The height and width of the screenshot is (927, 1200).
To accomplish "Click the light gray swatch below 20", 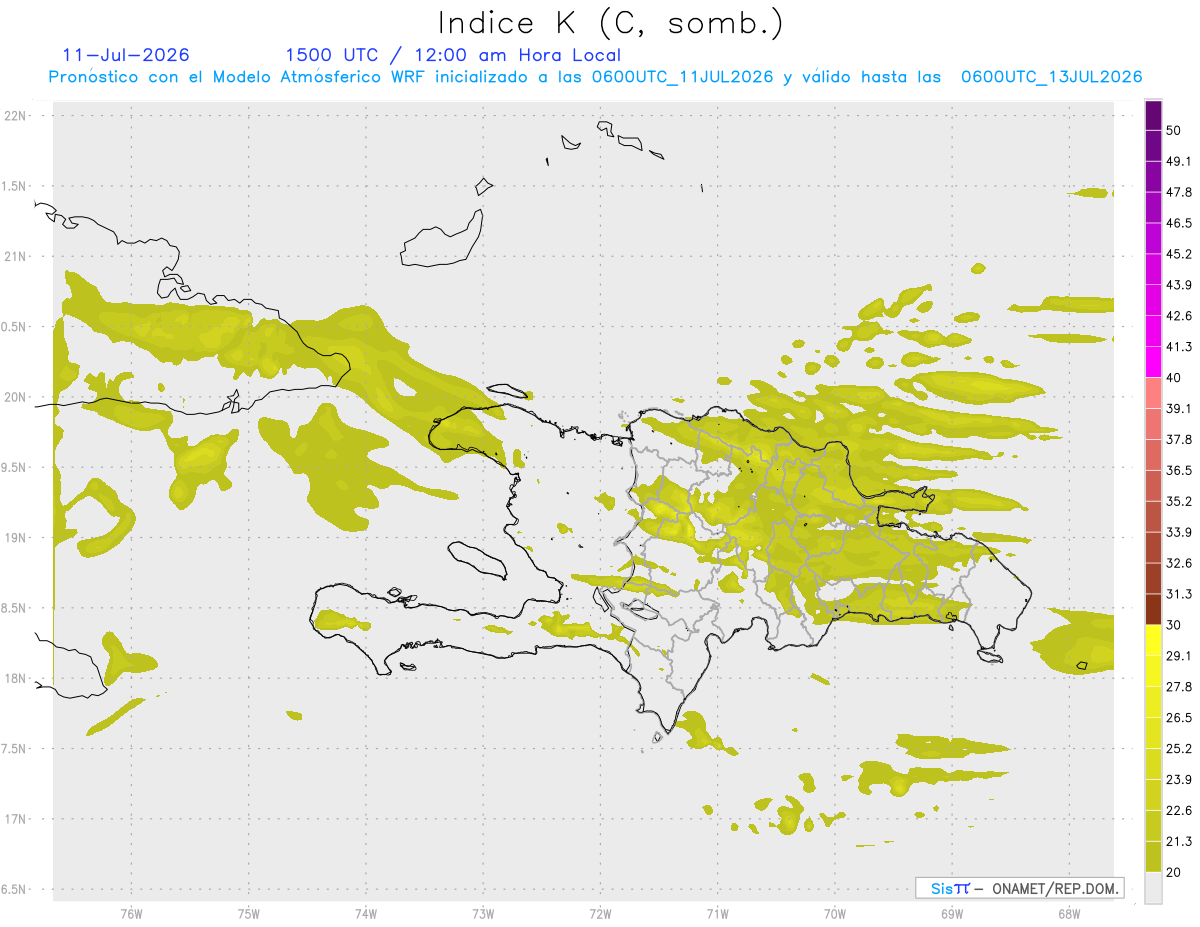I will coord(1153,887).
